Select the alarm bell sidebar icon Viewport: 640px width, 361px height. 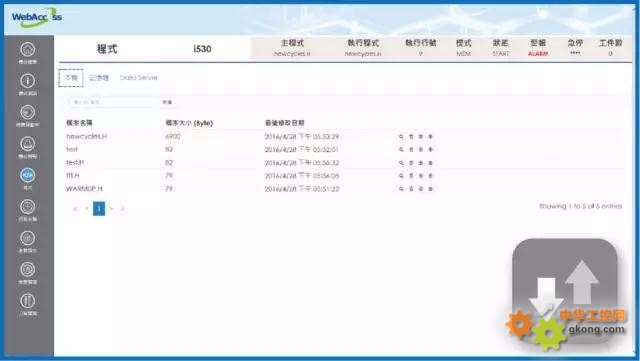coord(28,144)
